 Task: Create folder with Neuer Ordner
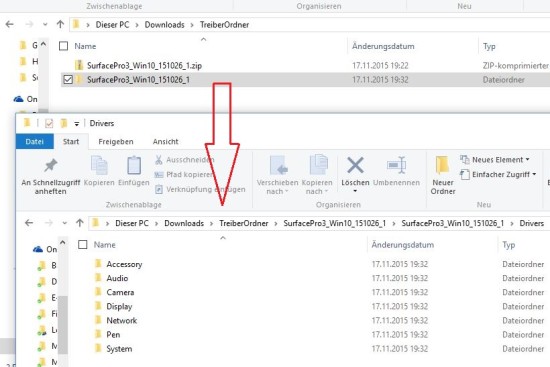[x=443, y=175]
